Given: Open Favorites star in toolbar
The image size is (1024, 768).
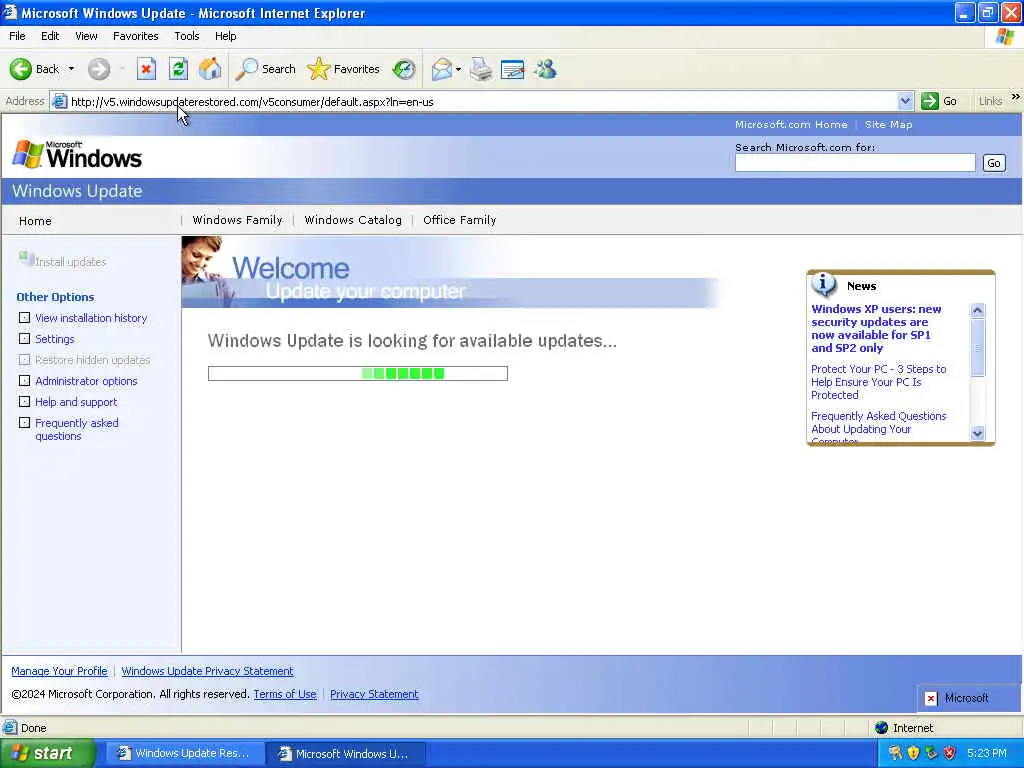Looking at the screenshot, I should [318, 69].
